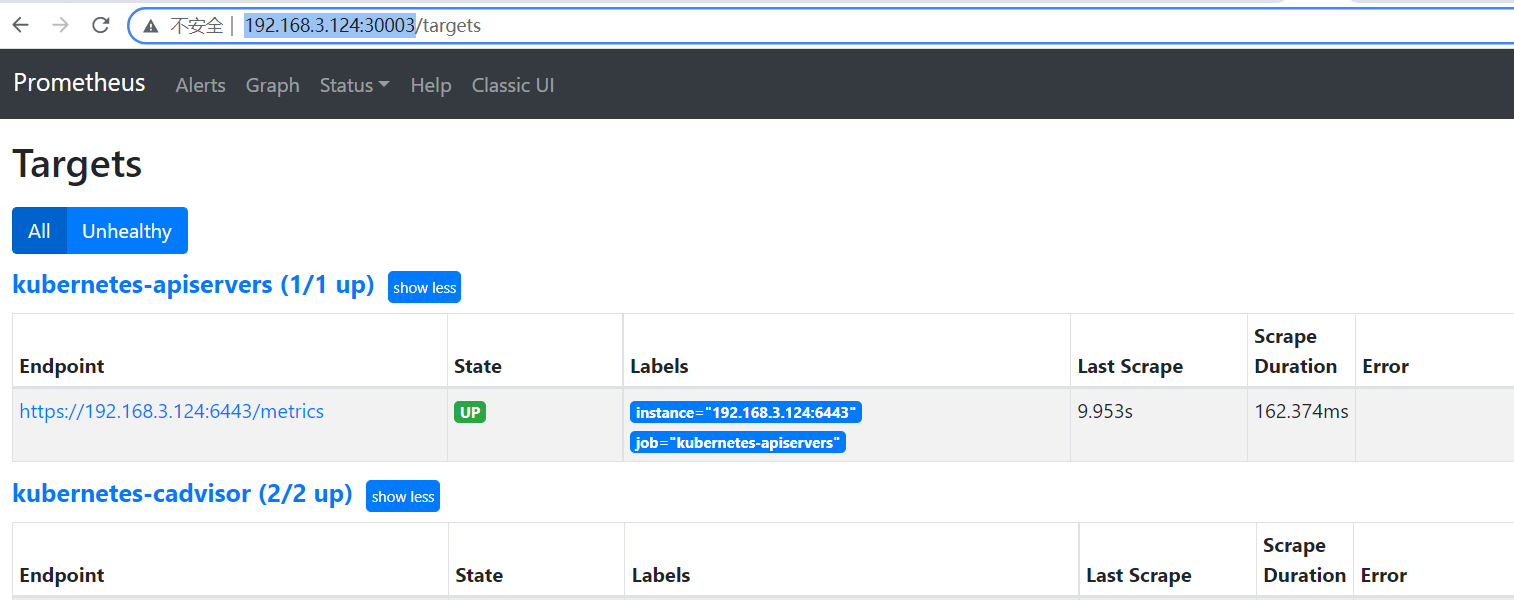
Task: Reload the page with refresh icon
Action: coord(101,25)
